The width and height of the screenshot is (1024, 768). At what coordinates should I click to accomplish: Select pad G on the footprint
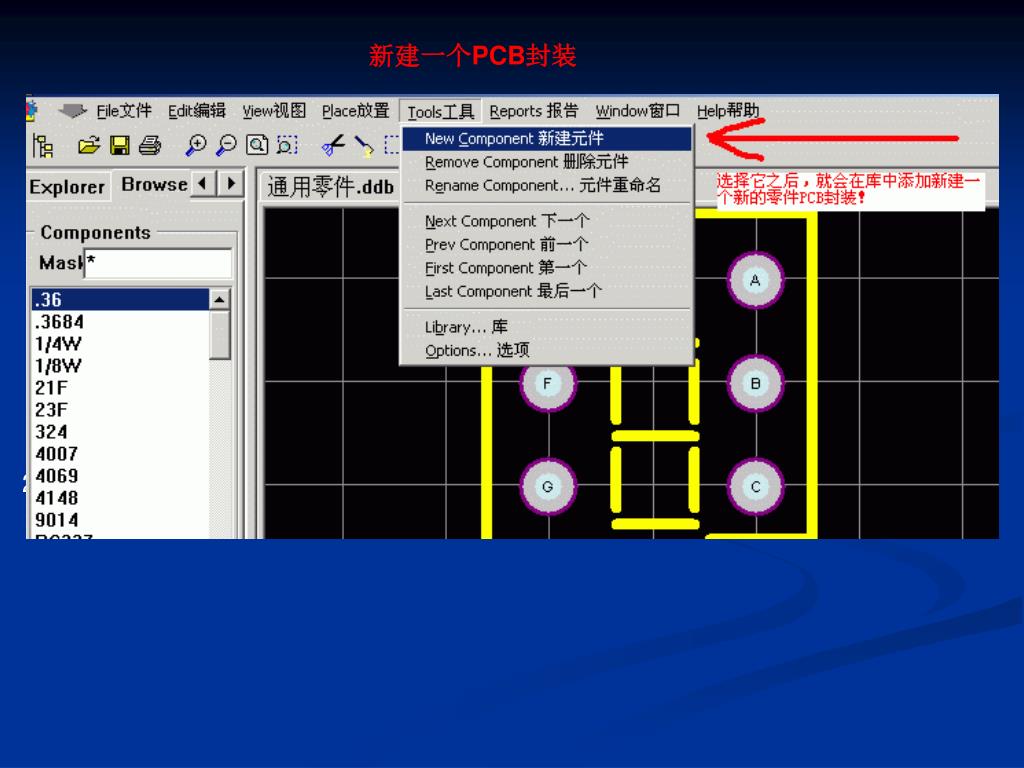548,487
